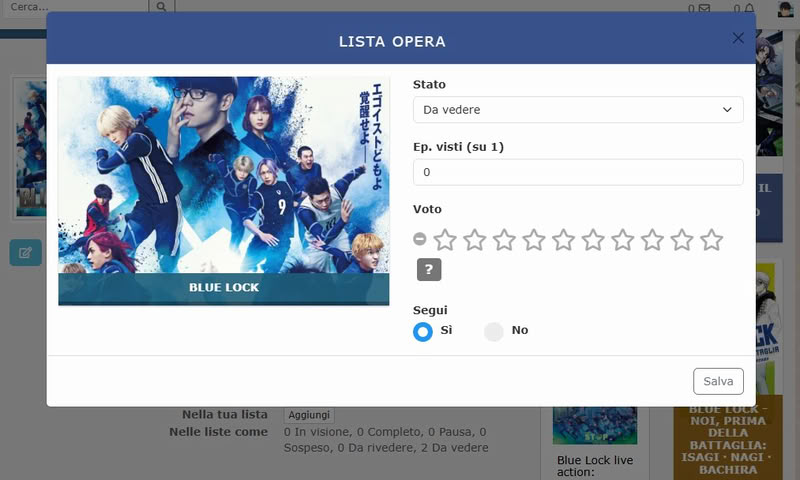Rate with the third star
Screen dimensions: 800x480
tap(504, 240)
